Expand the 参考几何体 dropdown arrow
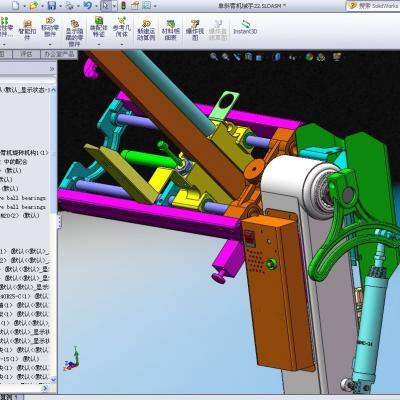Viewport: 400px width, 400px height. 122,44
